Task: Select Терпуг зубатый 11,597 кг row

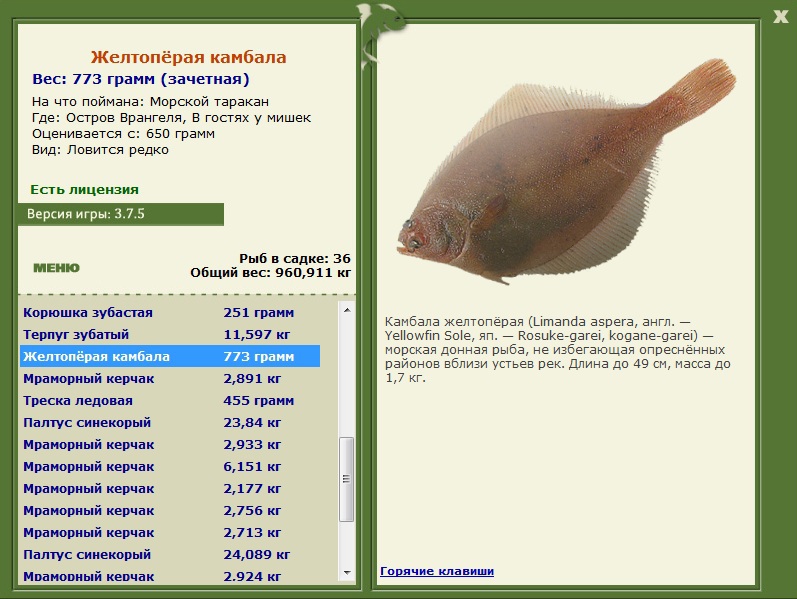Action: click(x=170, y=334)
